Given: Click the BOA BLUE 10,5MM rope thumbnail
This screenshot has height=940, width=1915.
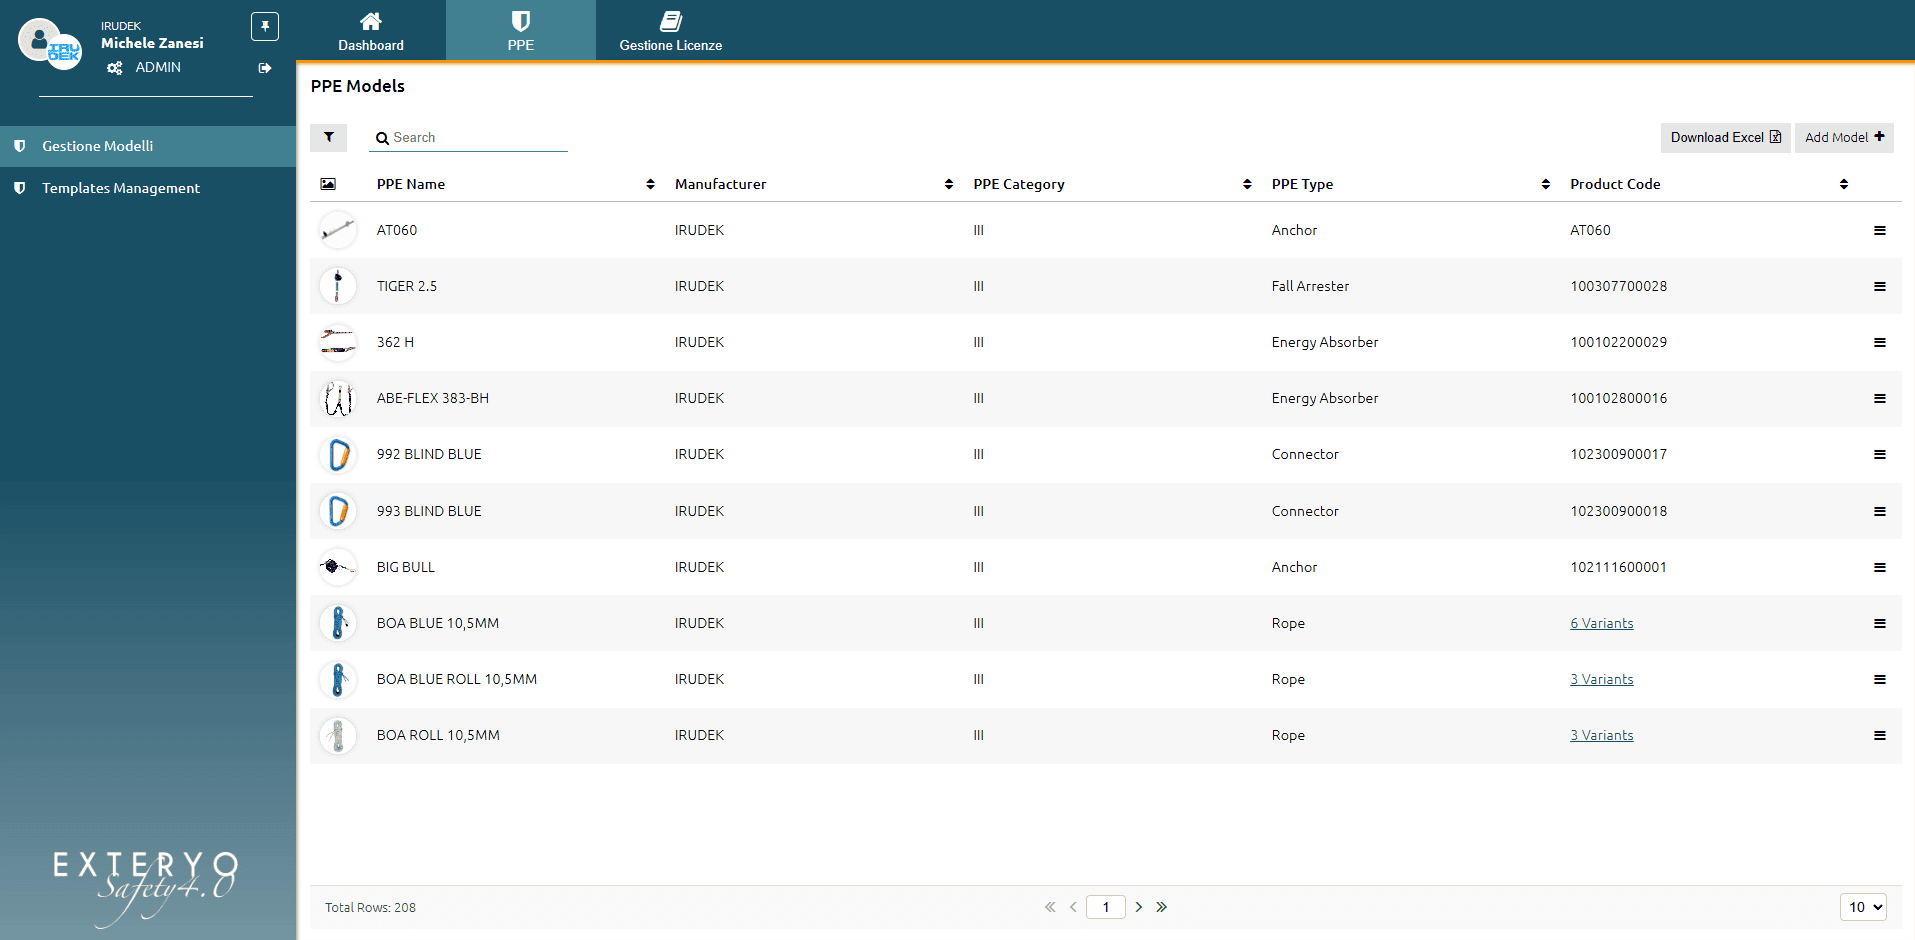Looking at the screenshot, I should (338, 623).
